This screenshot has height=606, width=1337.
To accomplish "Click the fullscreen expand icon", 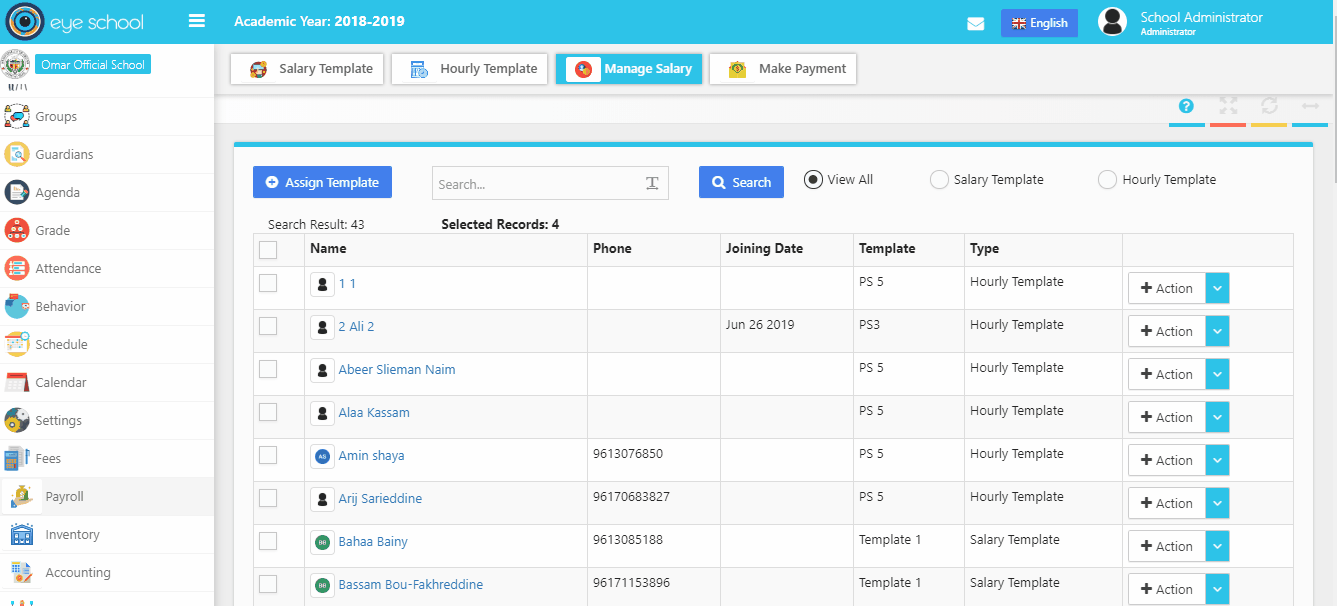I will tap(1228, 106).
